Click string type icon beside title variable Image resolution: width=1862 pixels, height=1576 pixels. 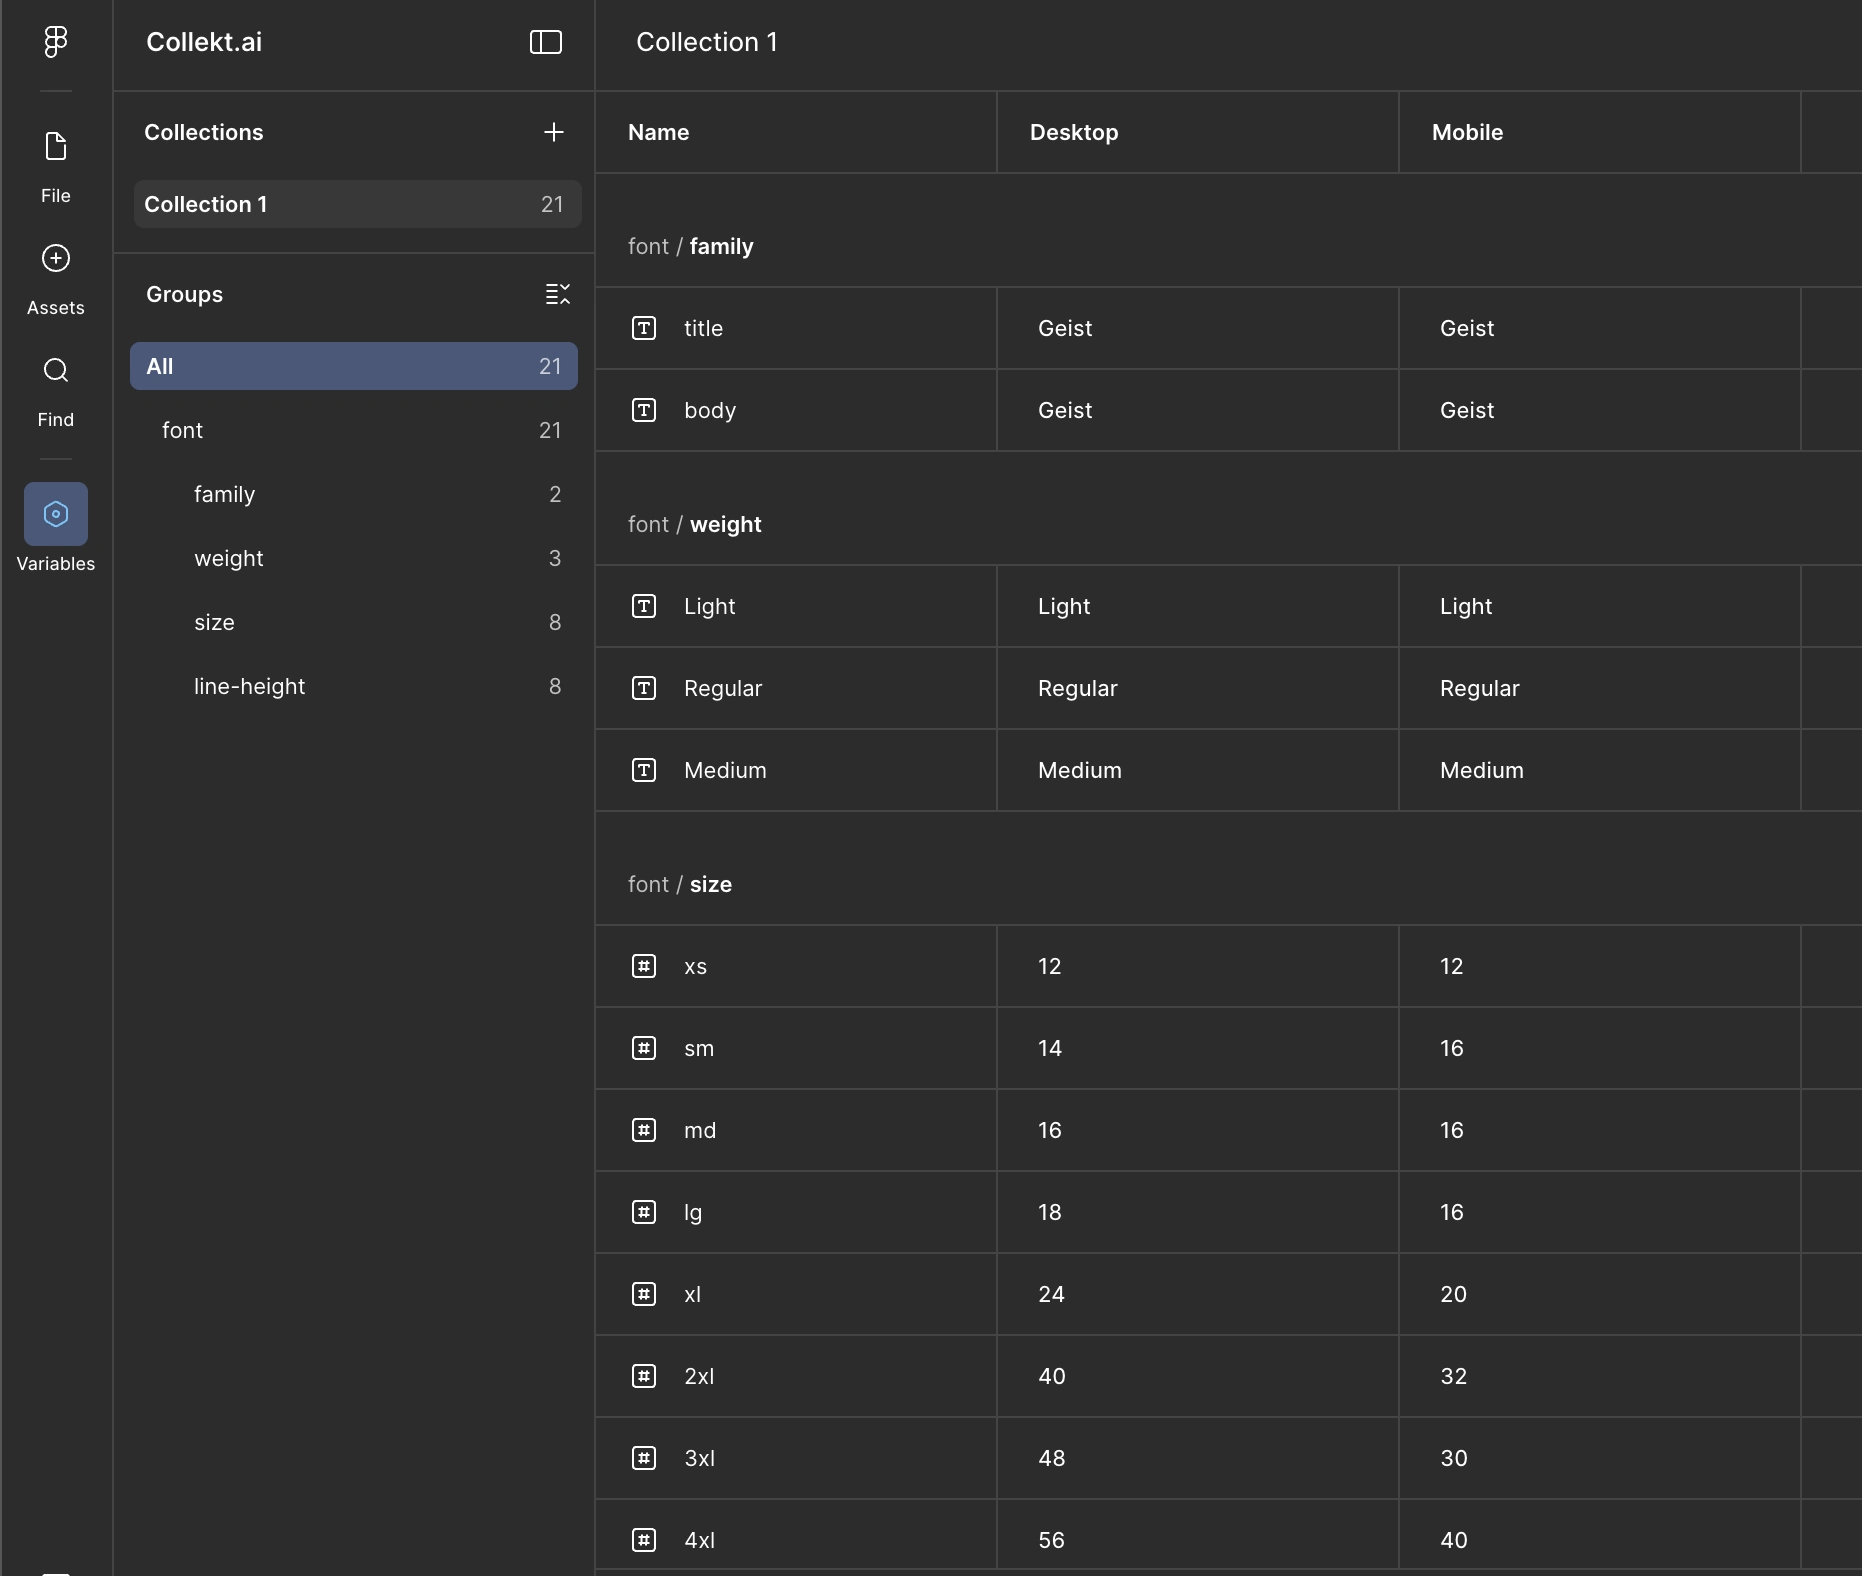point(644,328)
